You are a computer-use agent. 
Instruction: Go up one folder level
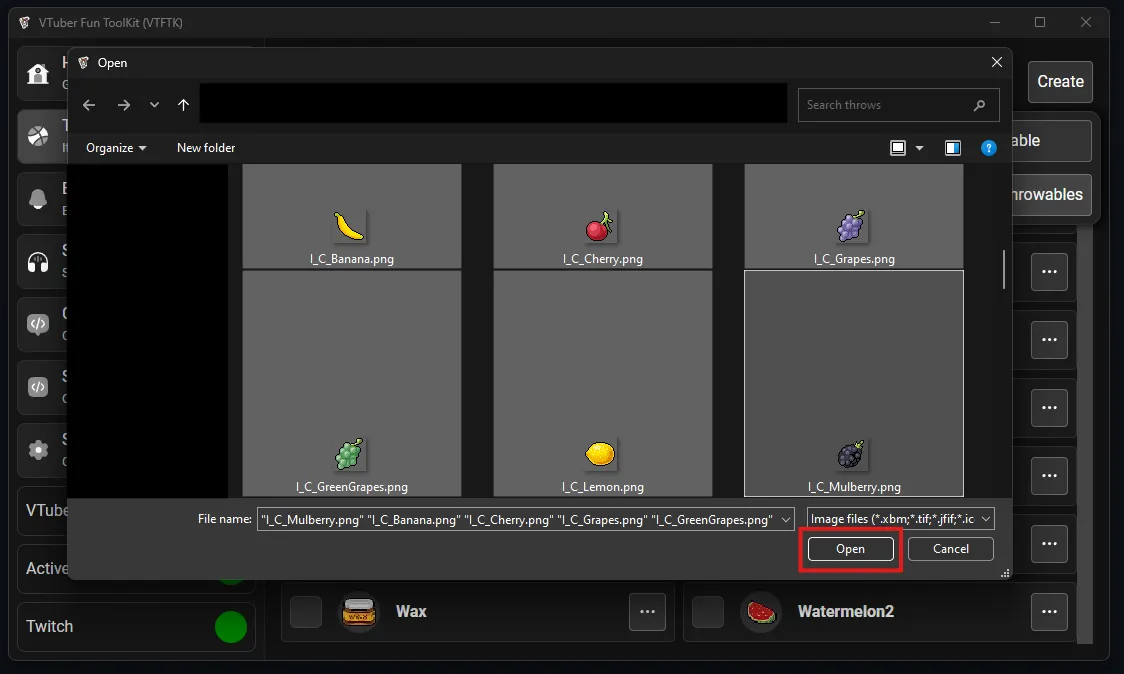pyautogui.click(x=183, y=105)
